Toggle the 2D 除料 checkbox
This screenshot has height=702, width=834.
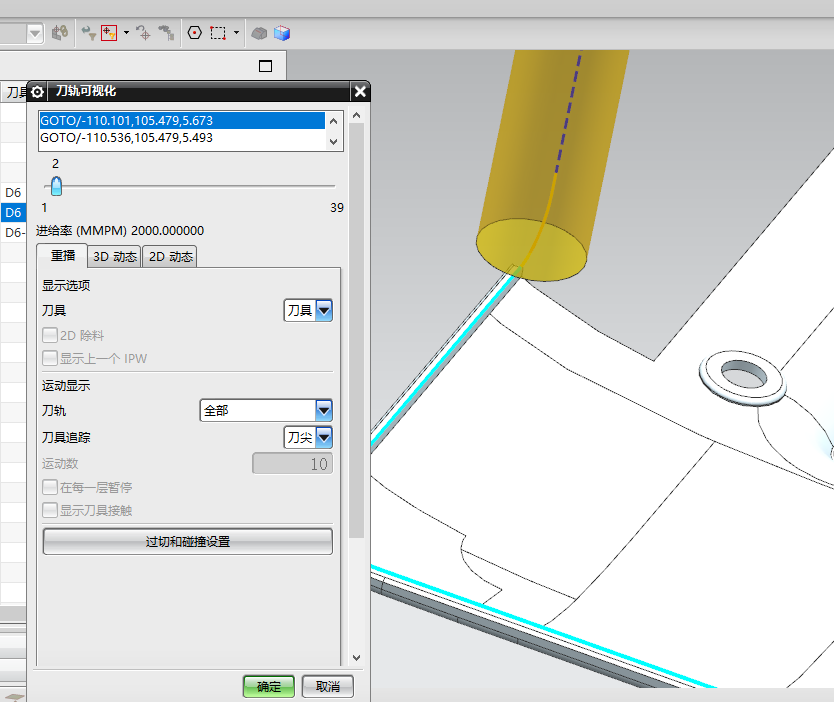pyautogui.click(x=50, y=335)
